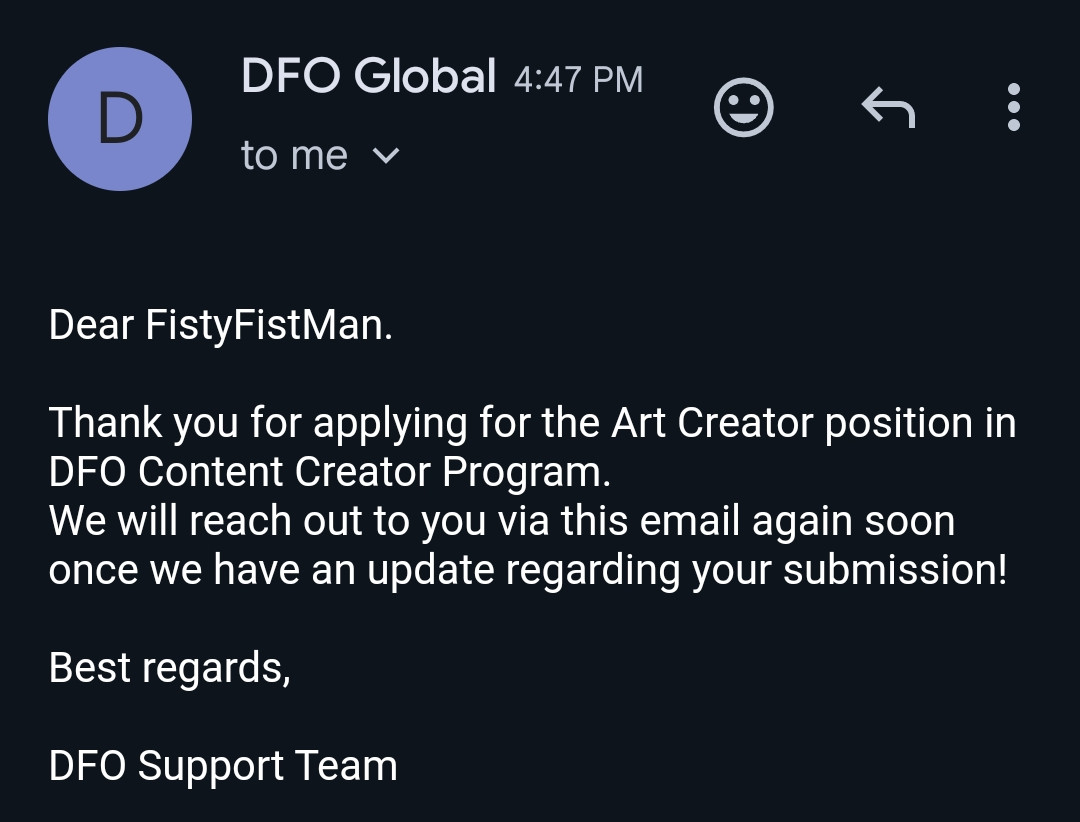This screenshot has height=822, width=1080.
Task: Open the sender's D profile avatar
Action: coord(120,119)
